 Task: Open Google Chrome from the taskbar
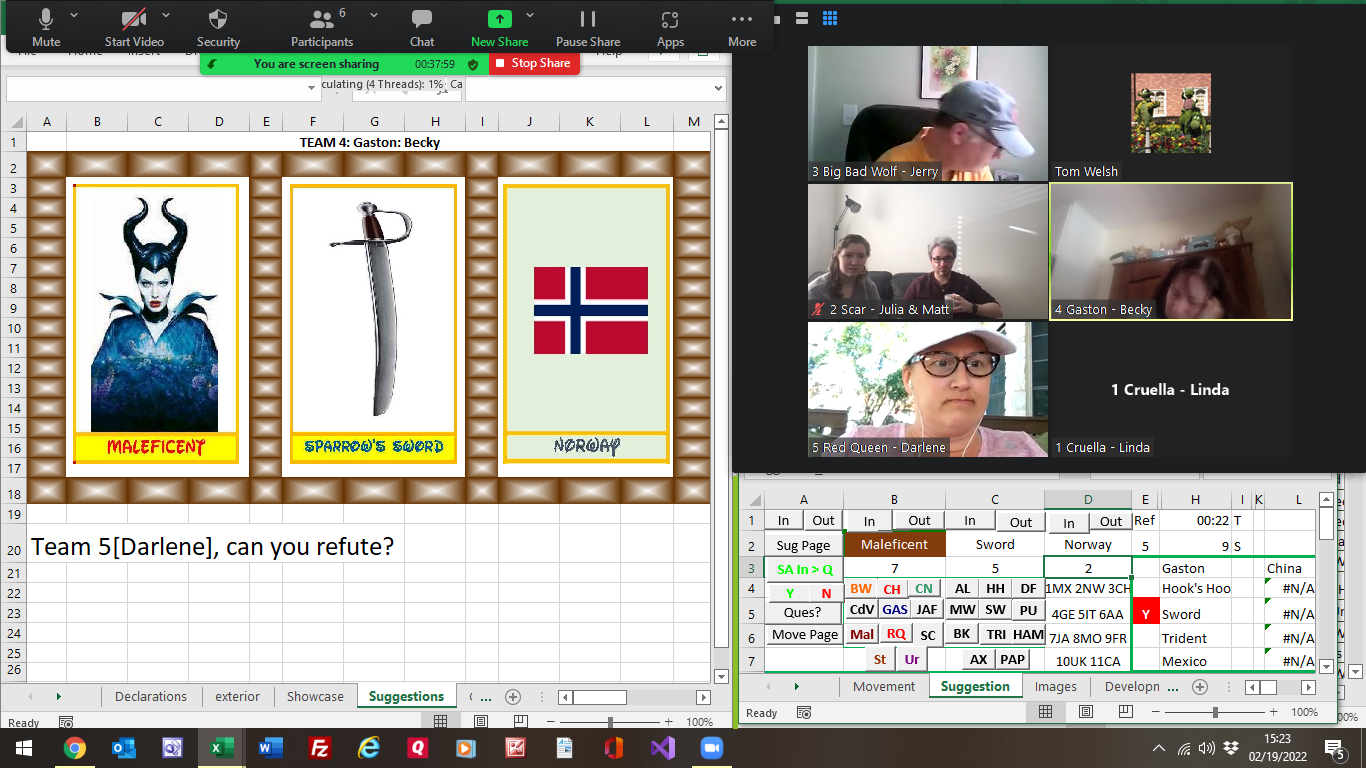coord(74,748)
